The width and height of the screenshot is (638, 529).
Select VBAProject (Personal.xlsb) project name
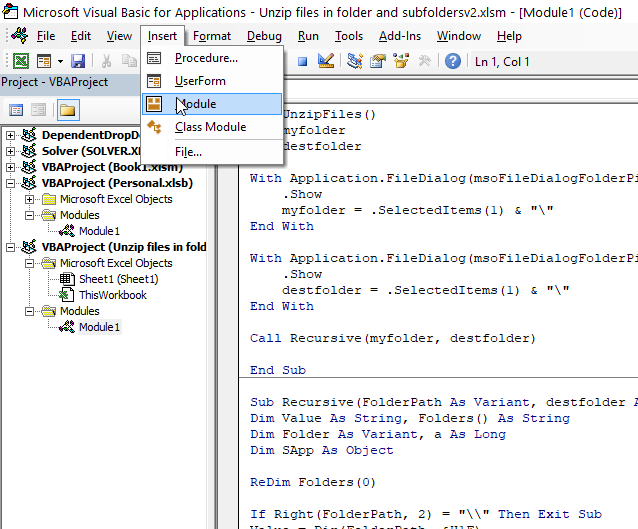point(117,183)
